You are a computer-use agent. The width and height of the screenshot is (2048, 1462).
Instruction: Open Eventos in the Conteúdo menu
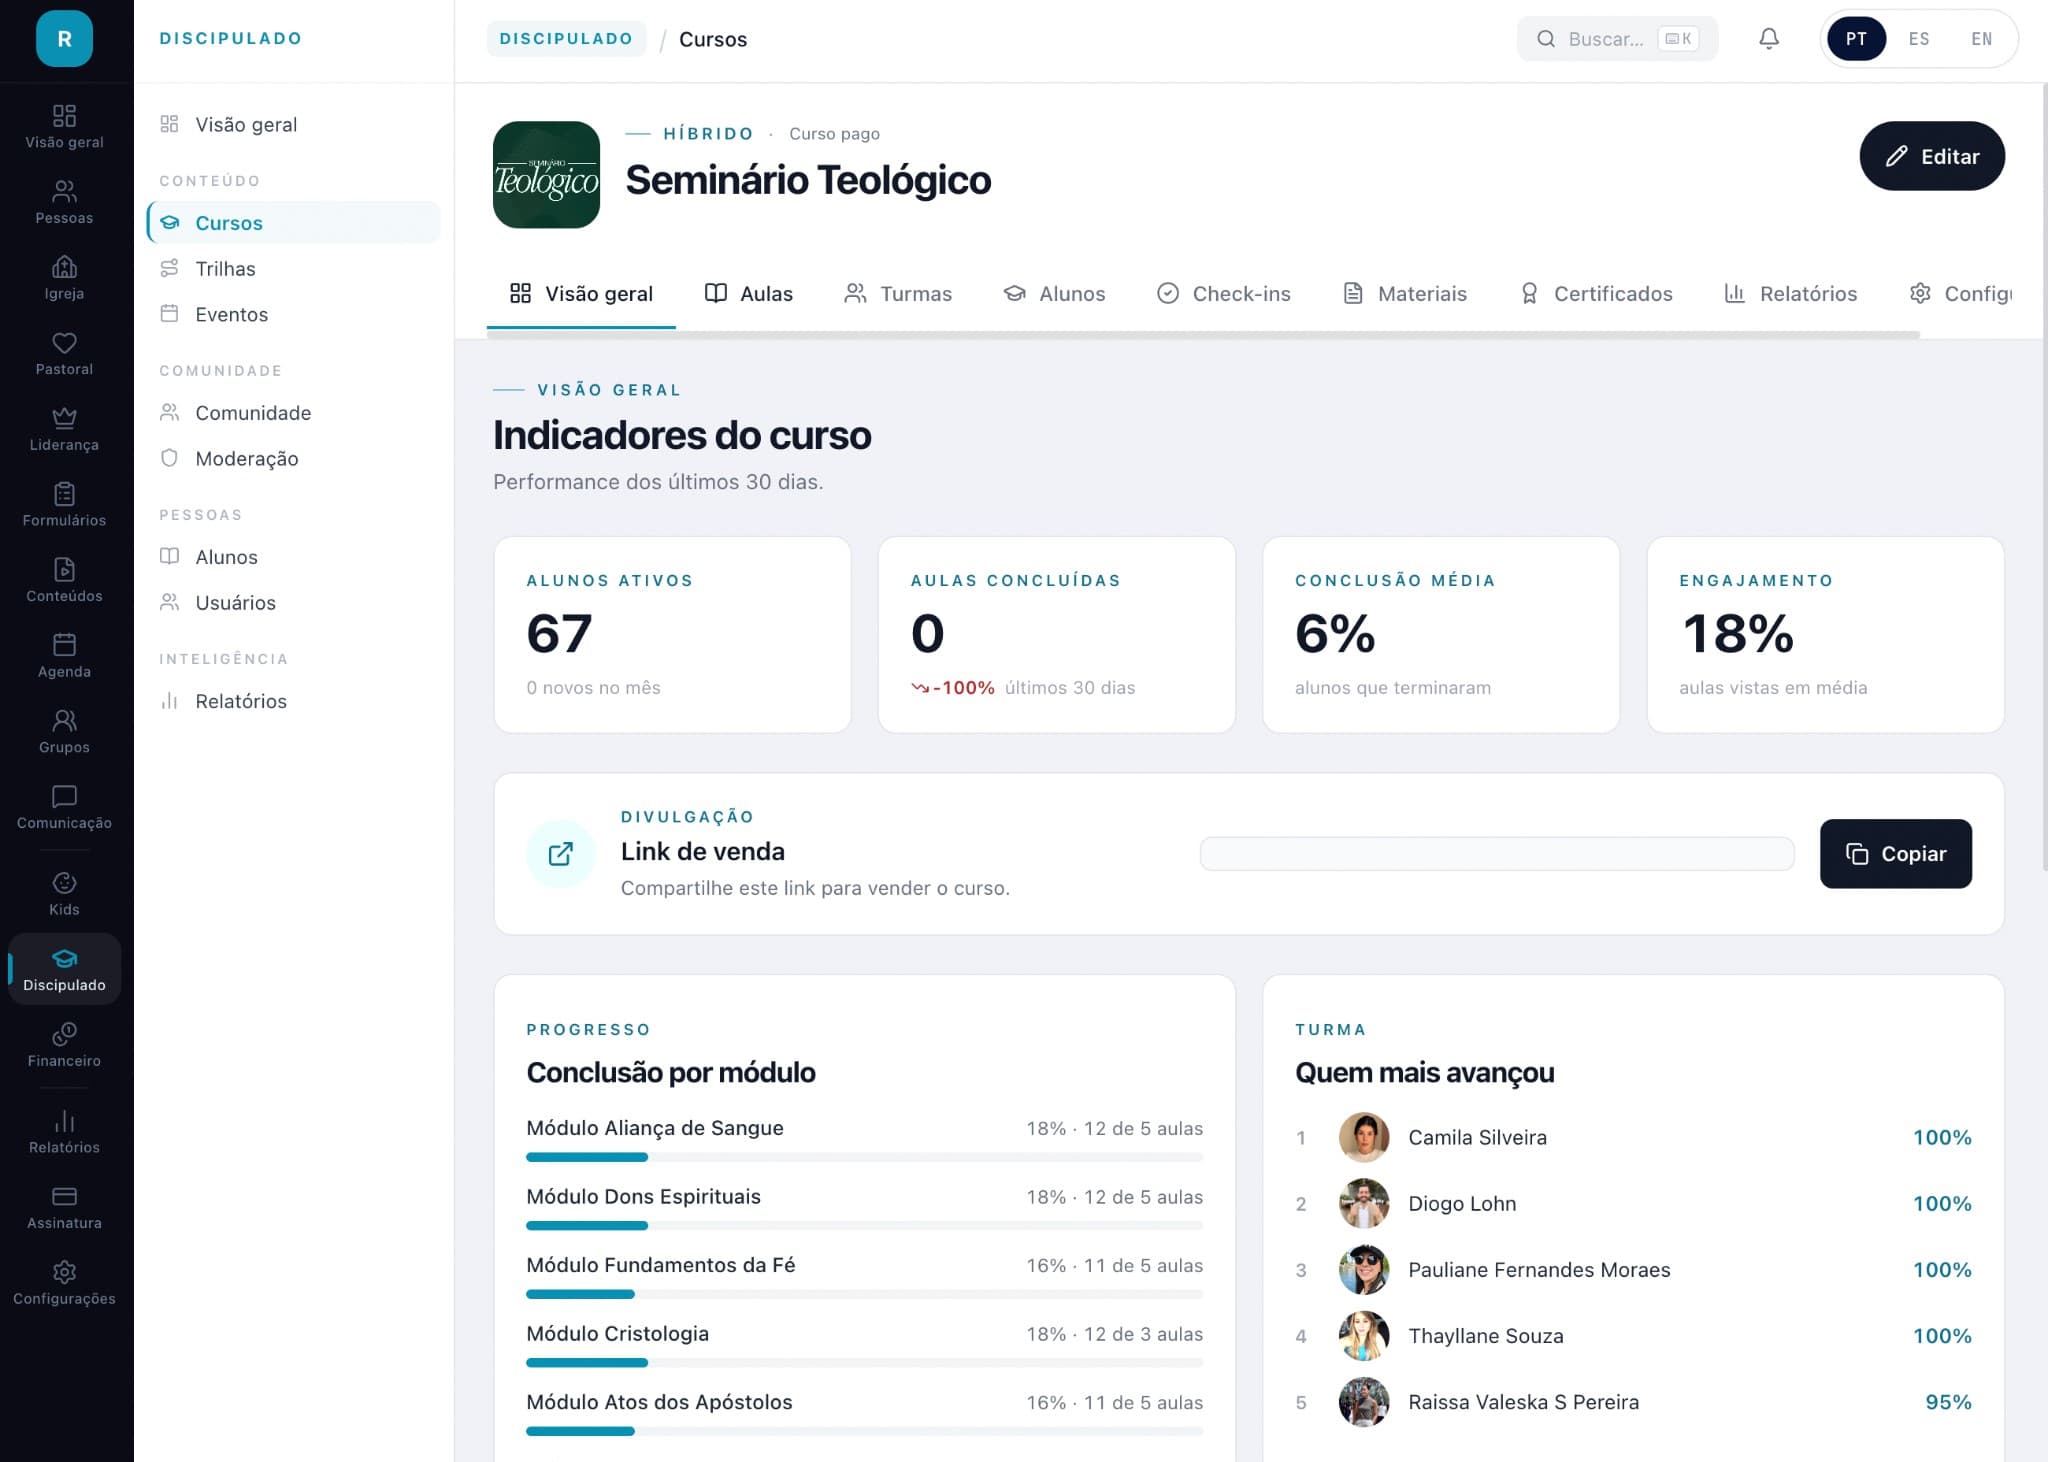pos(294,314)
